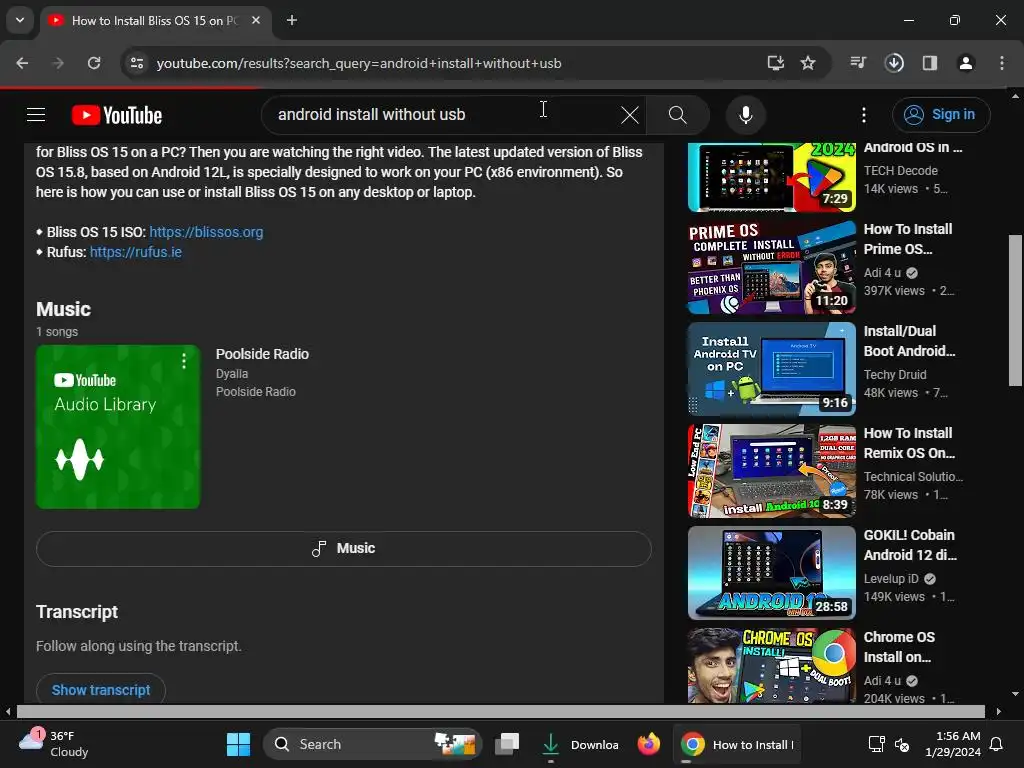Screen dimensions: 1024x768
Task: Install app icon in address bar
Action: pos(776,63)
